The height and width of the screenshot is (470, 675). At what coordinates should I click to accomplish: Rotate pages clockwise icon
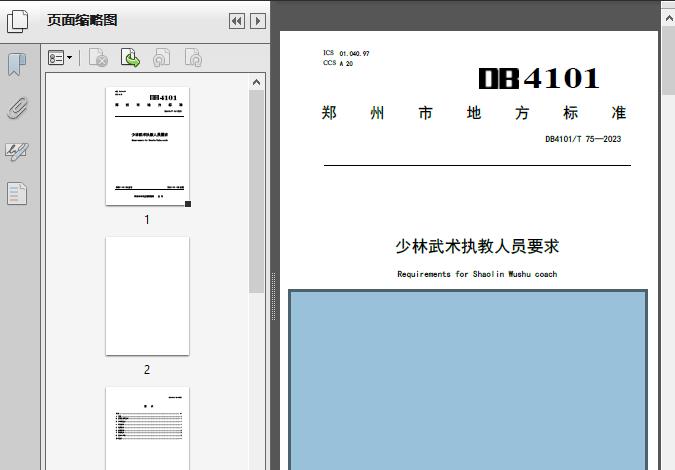pyautogui.click(x=193, y=58)
